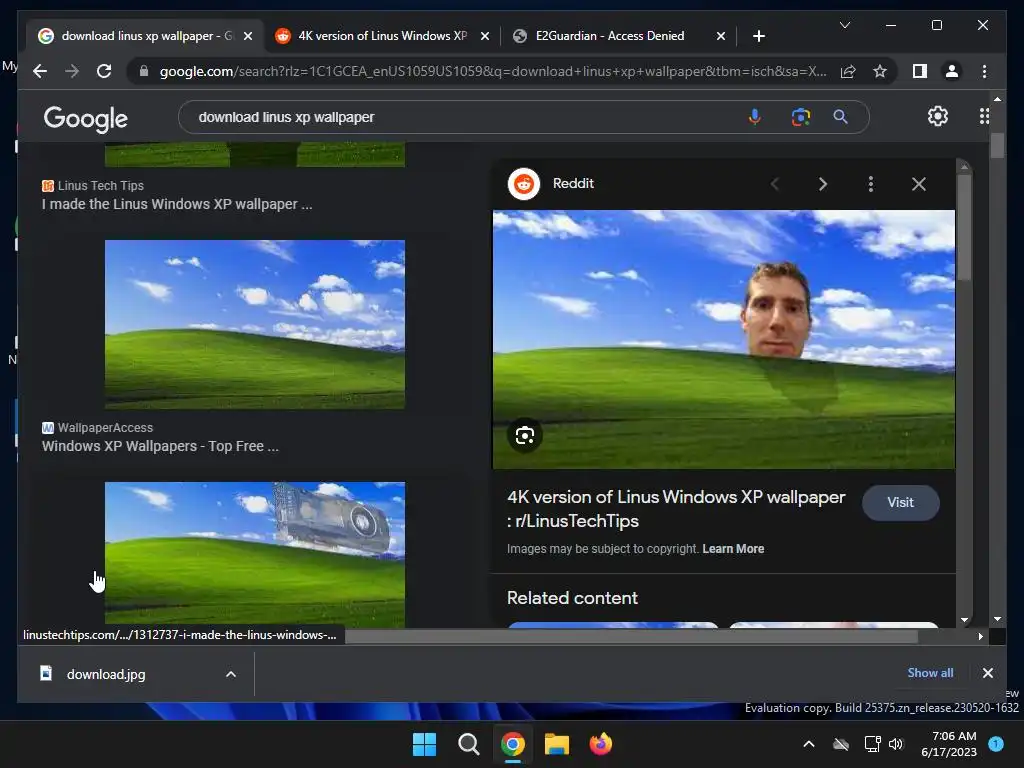Open Windows taskbar search
The image size is (1024, 768).
pyautogui.click(x=468, y=744)
